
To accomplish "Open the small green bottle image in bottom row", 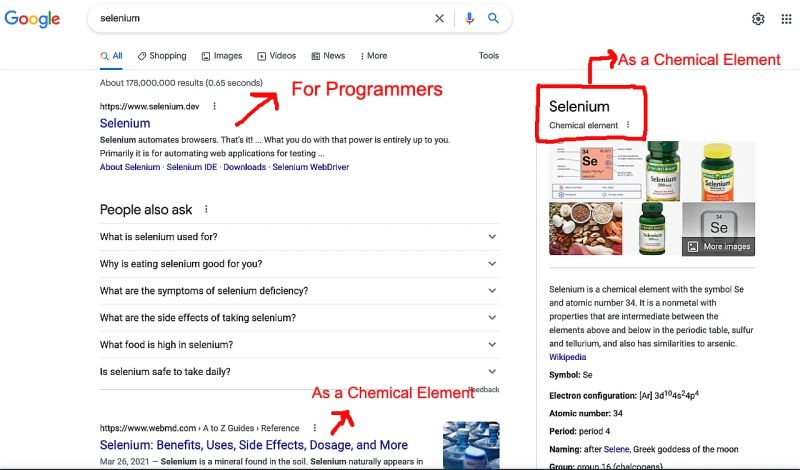I will point(652,229).
